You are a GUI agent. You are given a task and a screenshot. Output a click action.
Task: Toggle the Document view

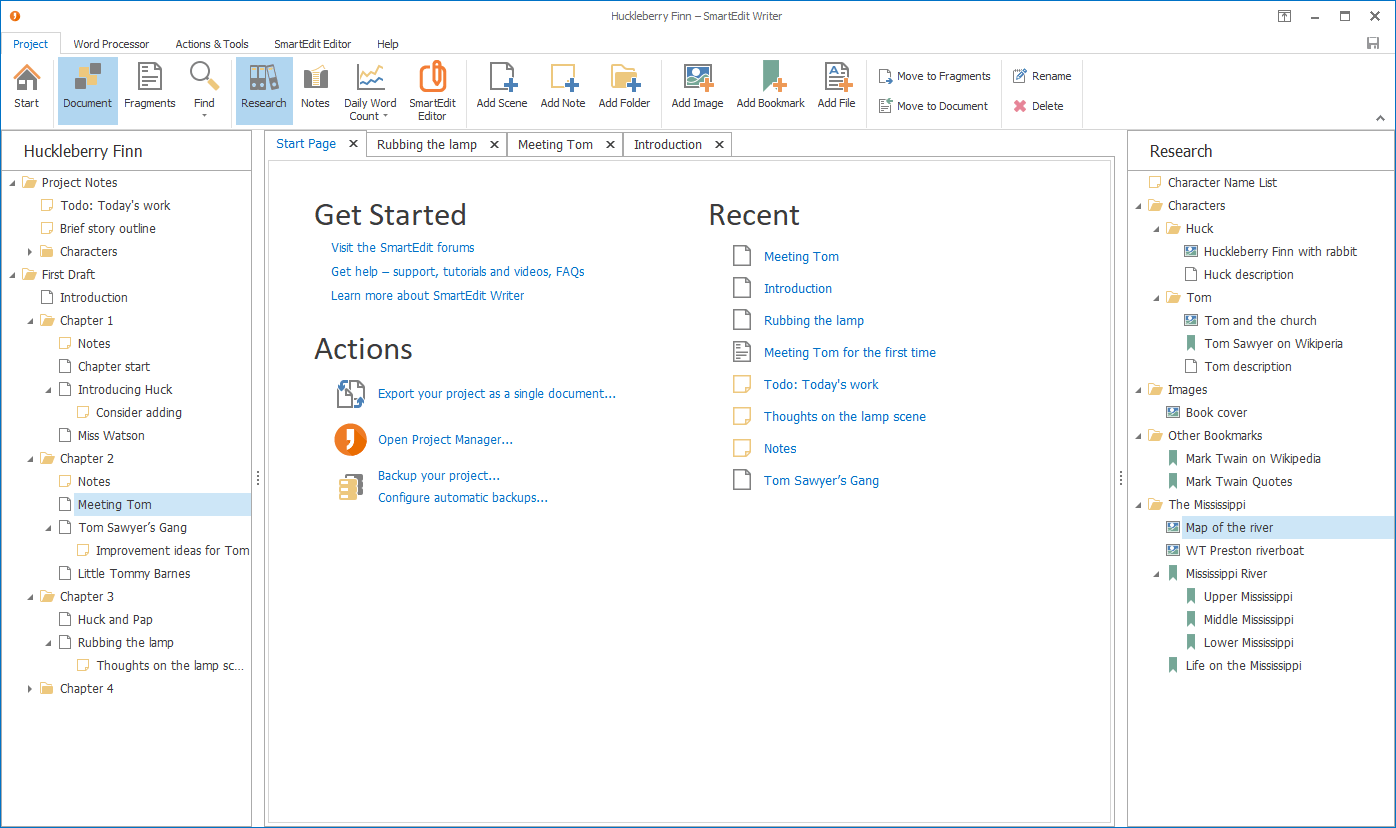[x=87, y=90]
